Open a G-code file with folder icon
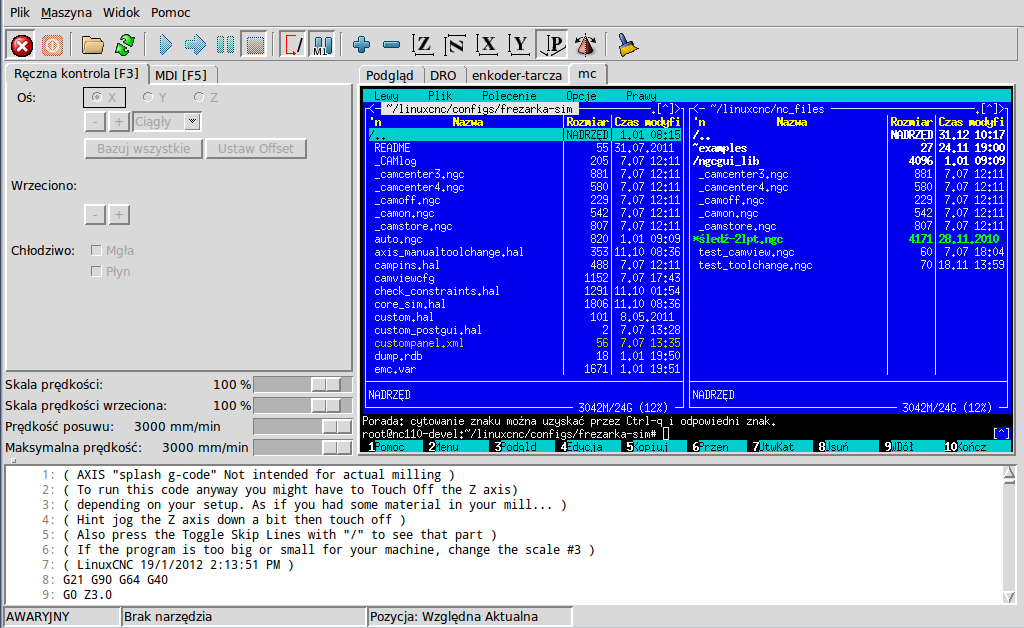The image size is (1024, 628). coord(93,45)
